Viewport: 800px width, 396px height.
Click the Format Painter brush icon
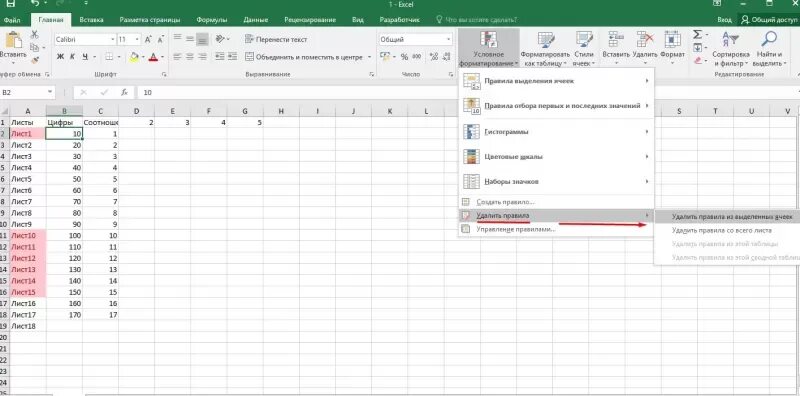35,60
